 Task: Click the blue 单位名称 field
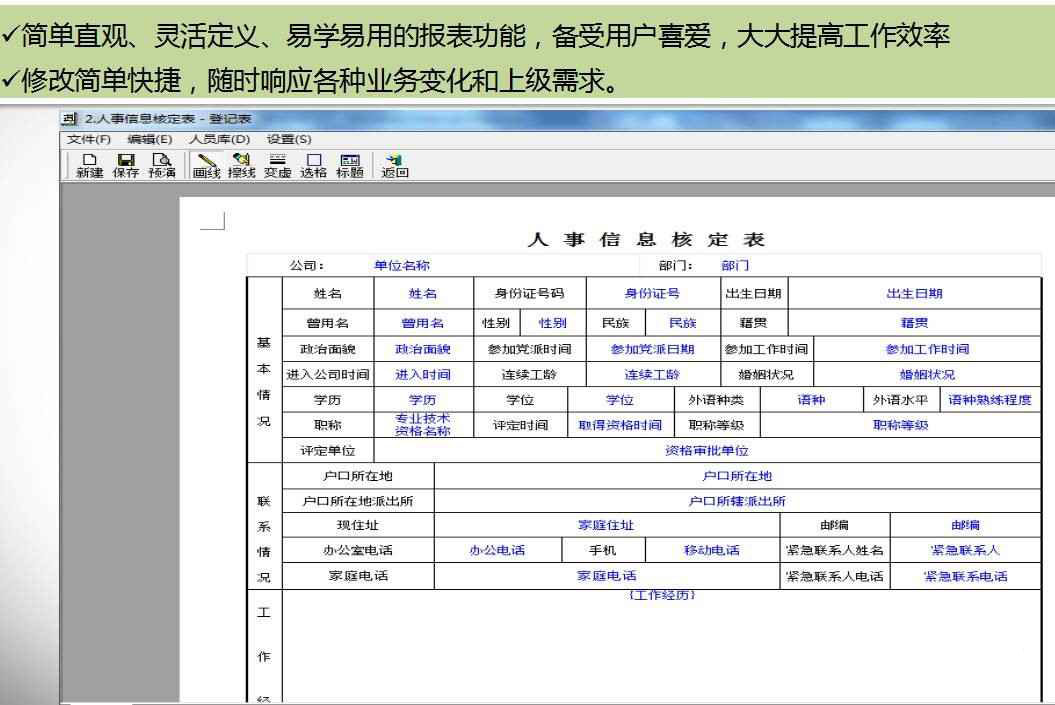click(x=402, y=266)
